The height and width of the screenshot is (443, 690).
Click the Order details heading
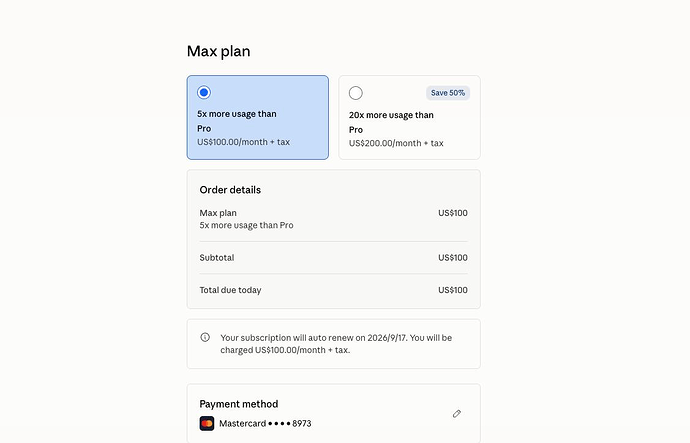coord(230,190)
